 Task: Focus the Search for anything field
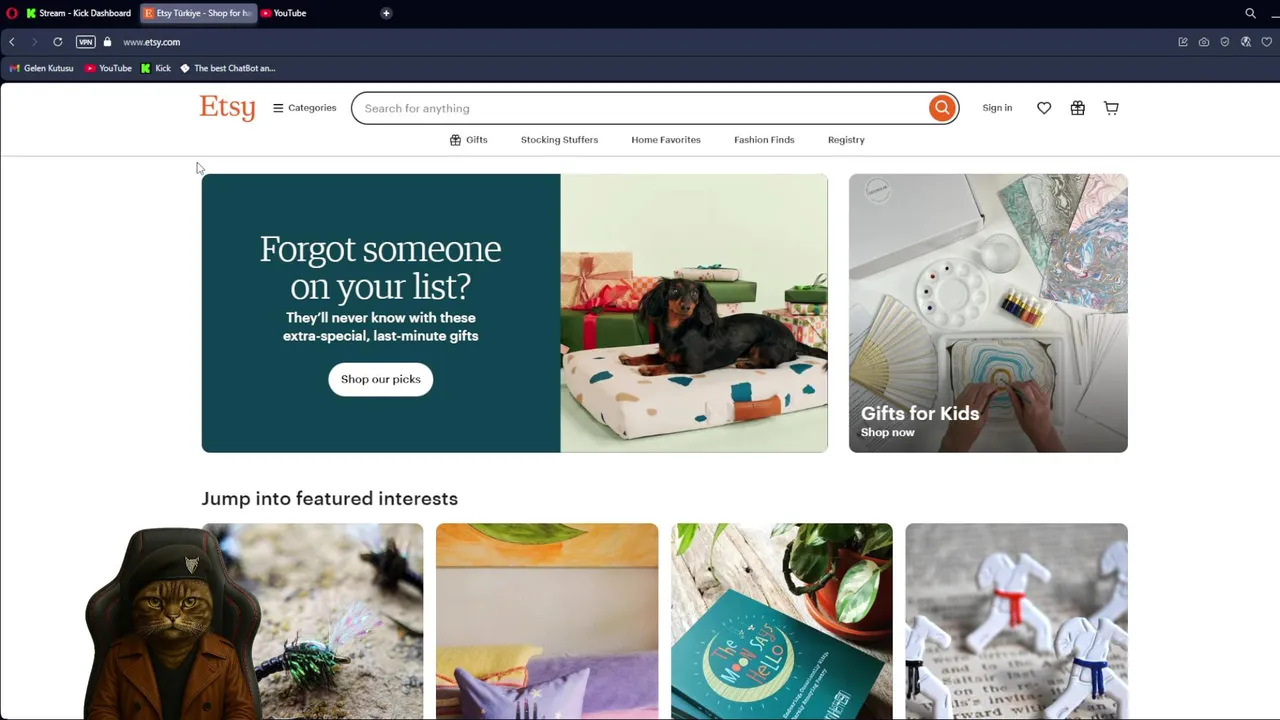point(640,108)
